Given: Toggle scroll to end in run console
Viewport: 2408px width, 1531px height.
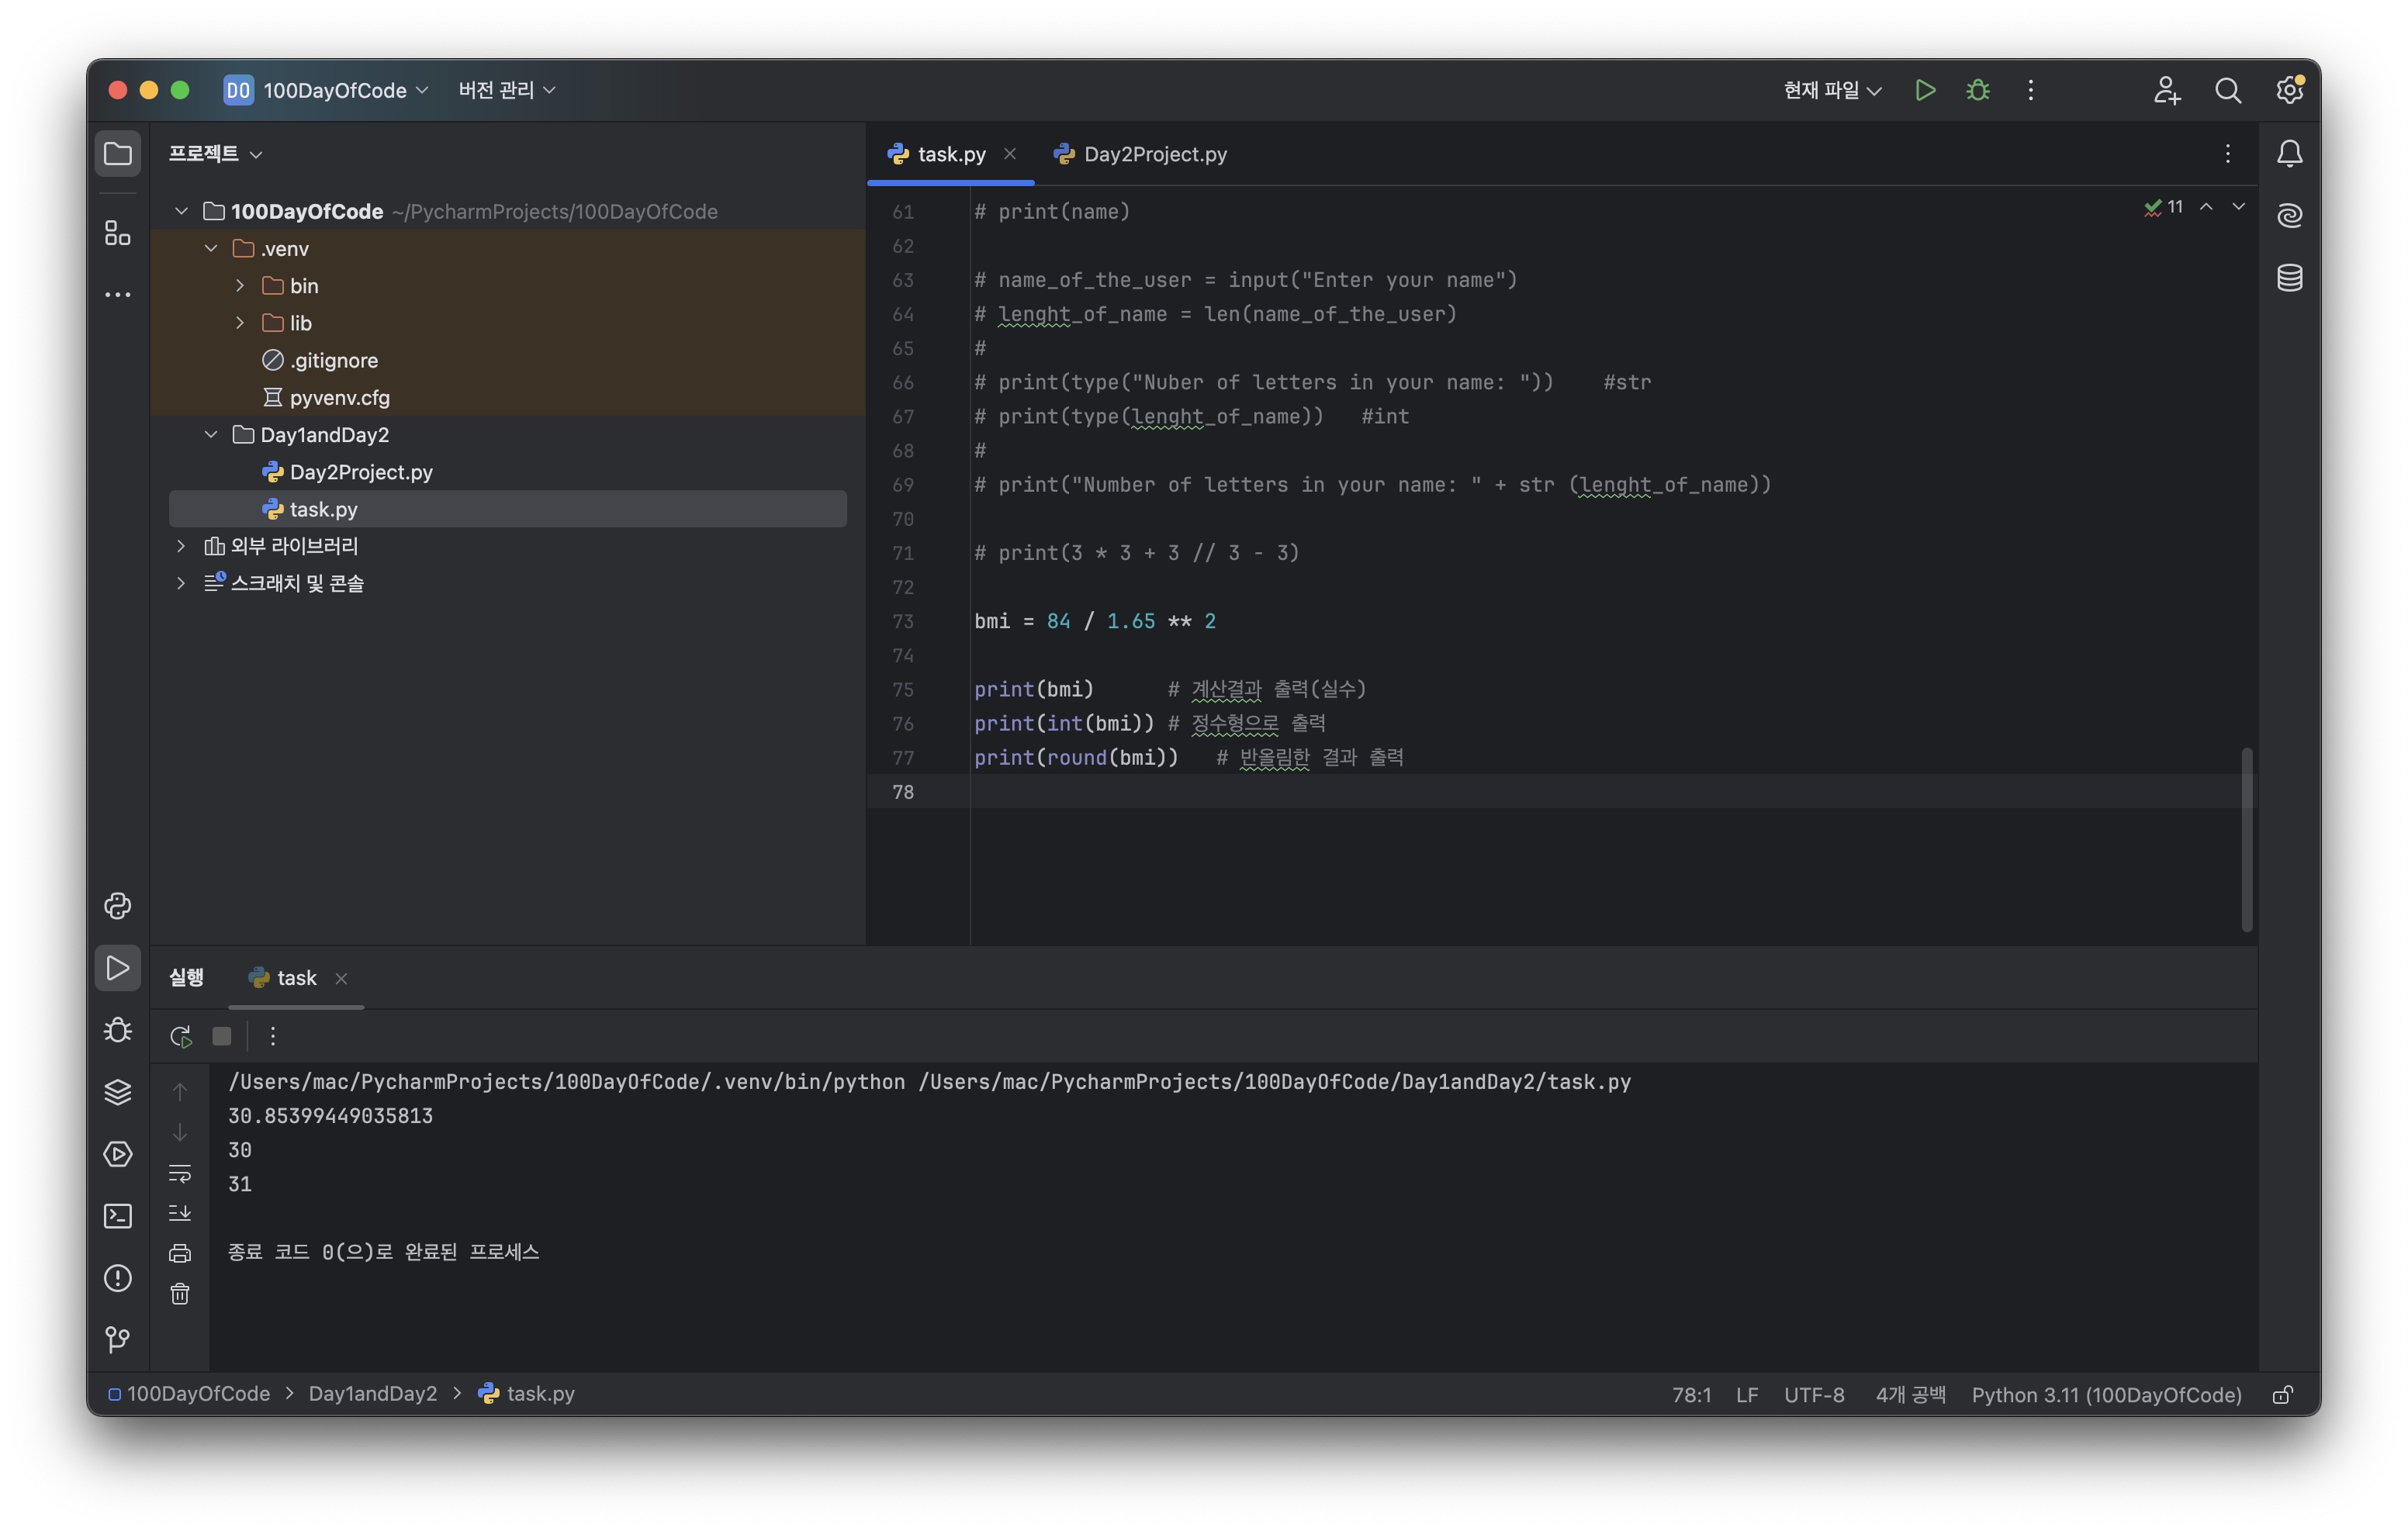Looking at the screenshot, I should pyautogui.click(x=180, y=1212).
